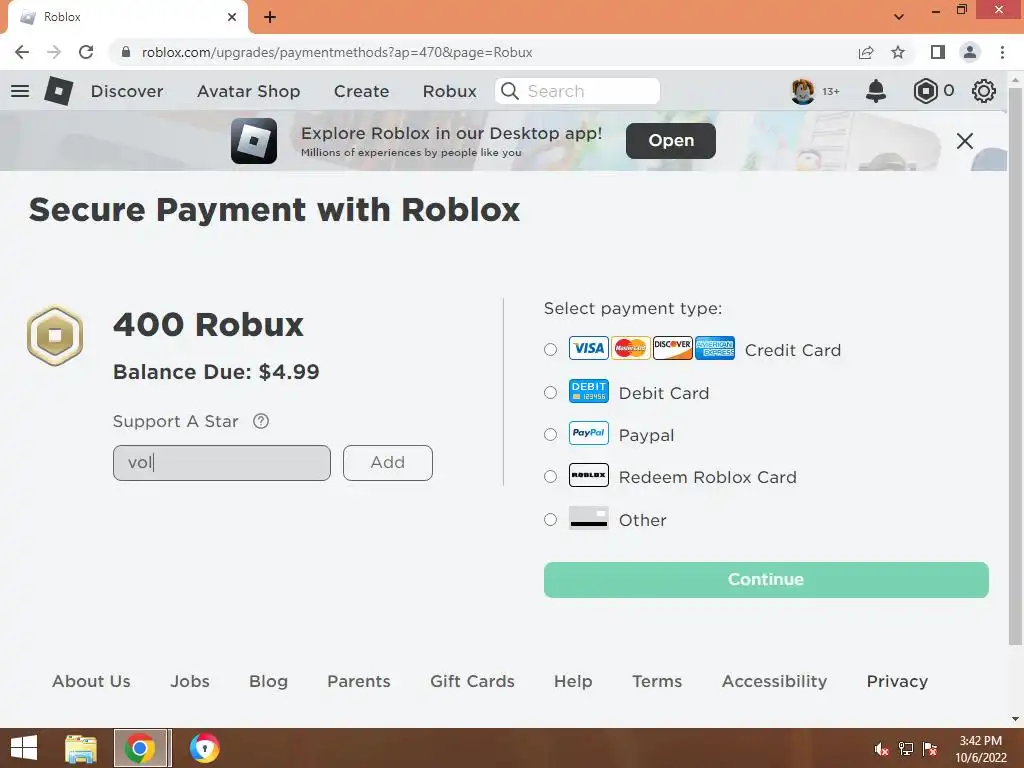Close the Roblox browser tab

[x=232, y=17]
